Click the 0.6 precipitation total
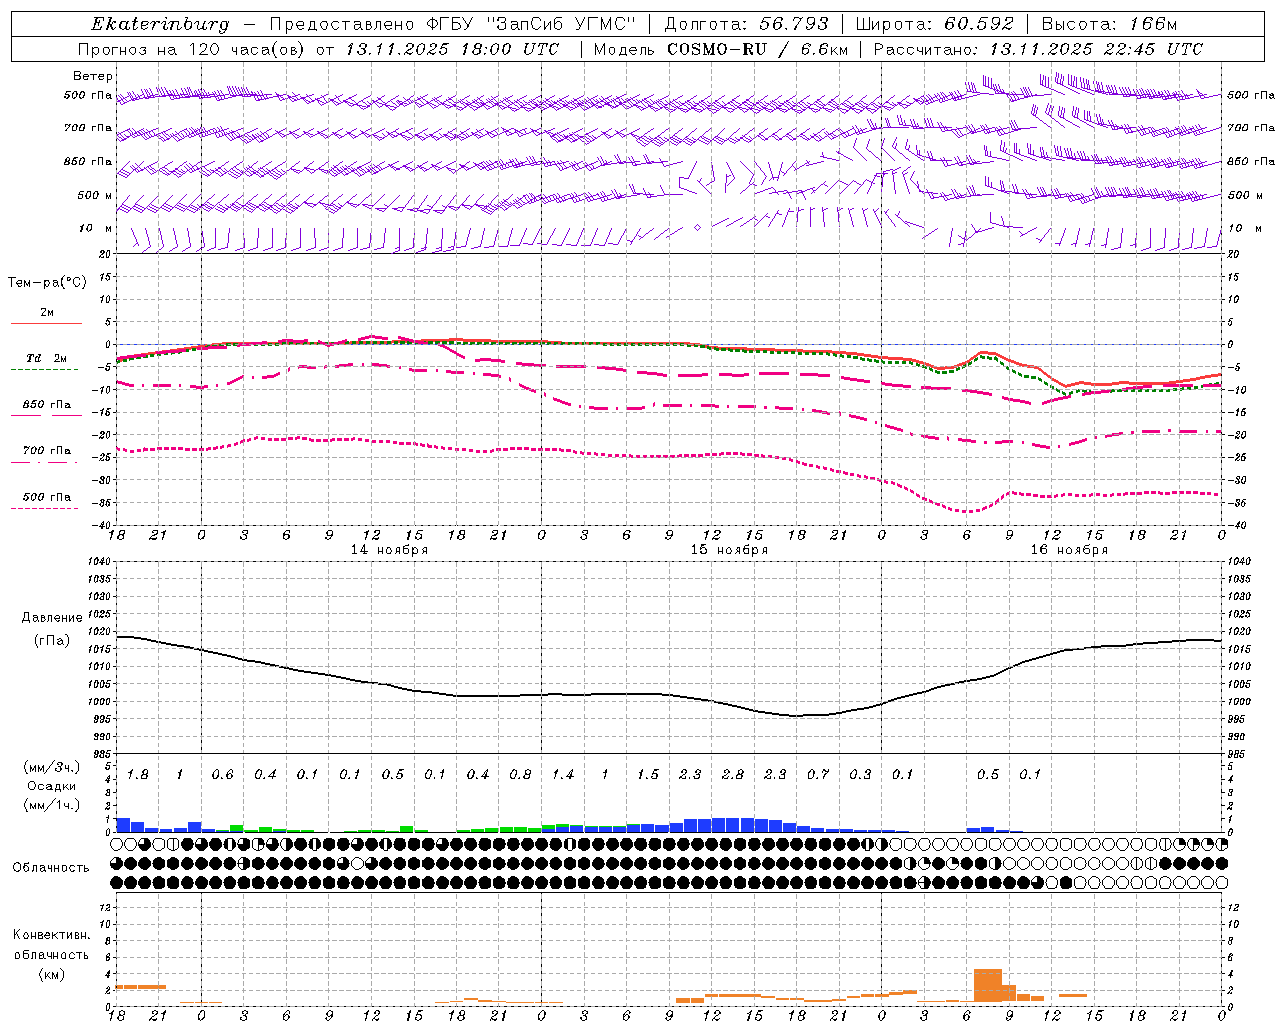This screenshot has width=1280, height=1024. coord(222,775)
